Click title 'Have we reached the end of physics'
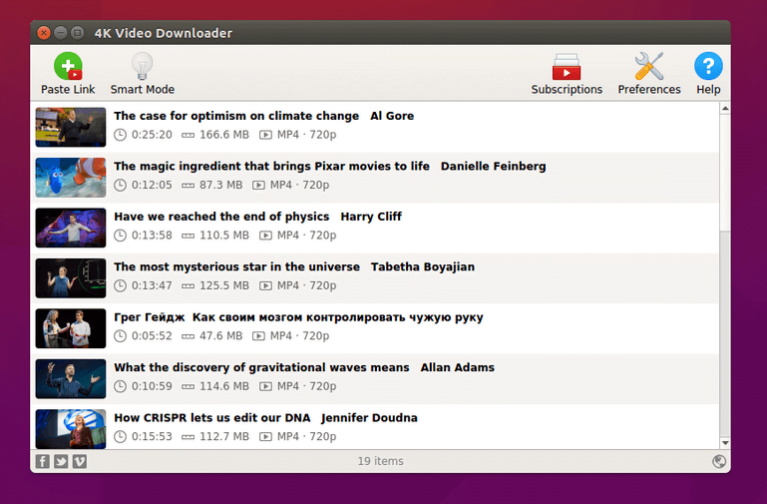Viewport: 767px width, 504px height. pos(222,217)
